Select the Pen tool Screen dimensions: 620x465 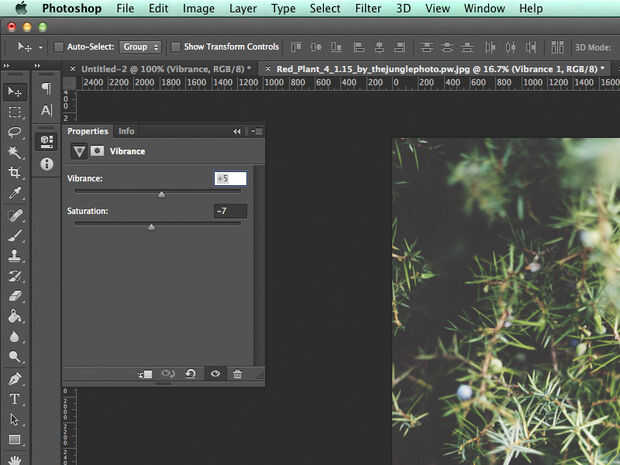15,379
